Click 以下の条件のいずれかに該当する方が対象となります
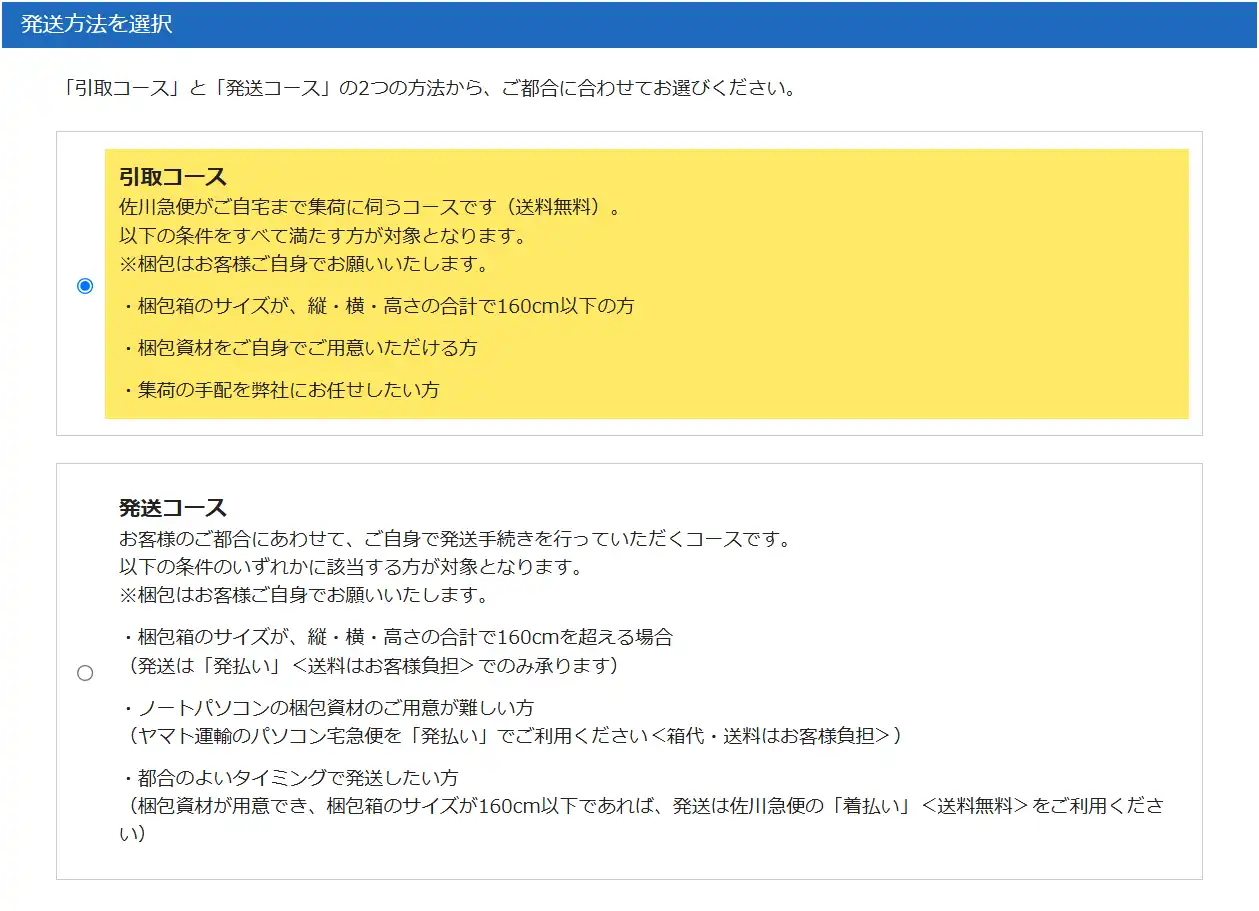This screenshot has width=1259, height=911. (x=351, y=567)
